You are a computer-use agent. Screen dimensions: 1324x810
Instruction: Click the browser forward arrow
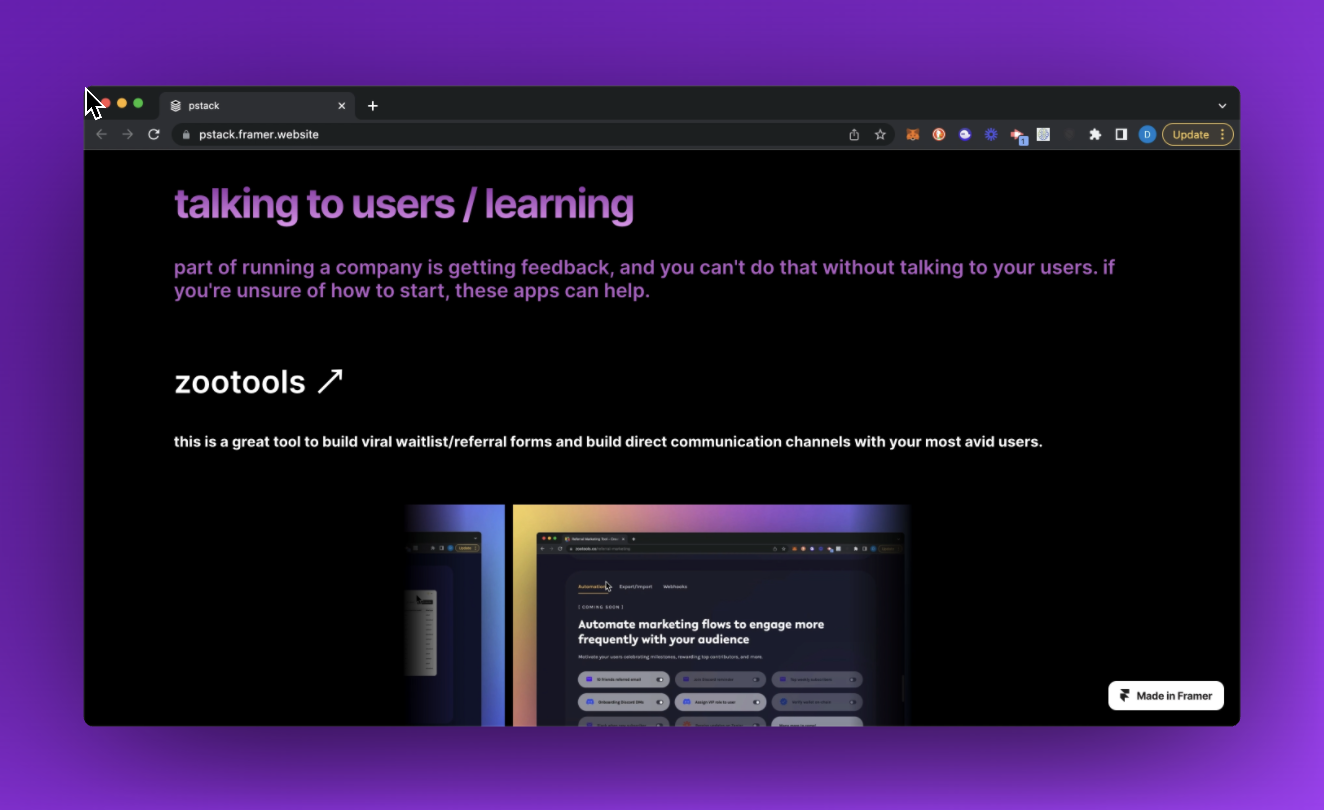pos(127,134)
